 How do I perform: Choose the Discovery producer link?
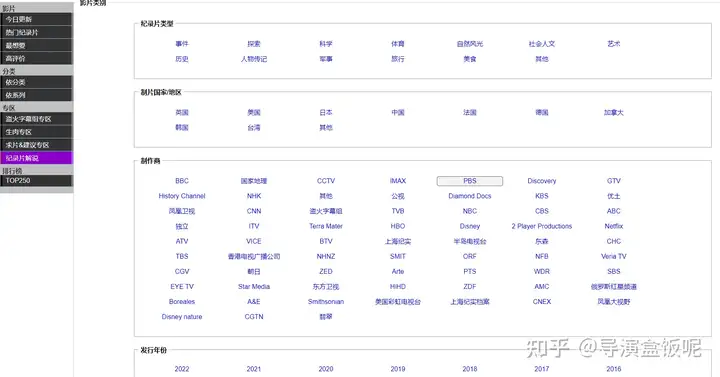point(542,181)
